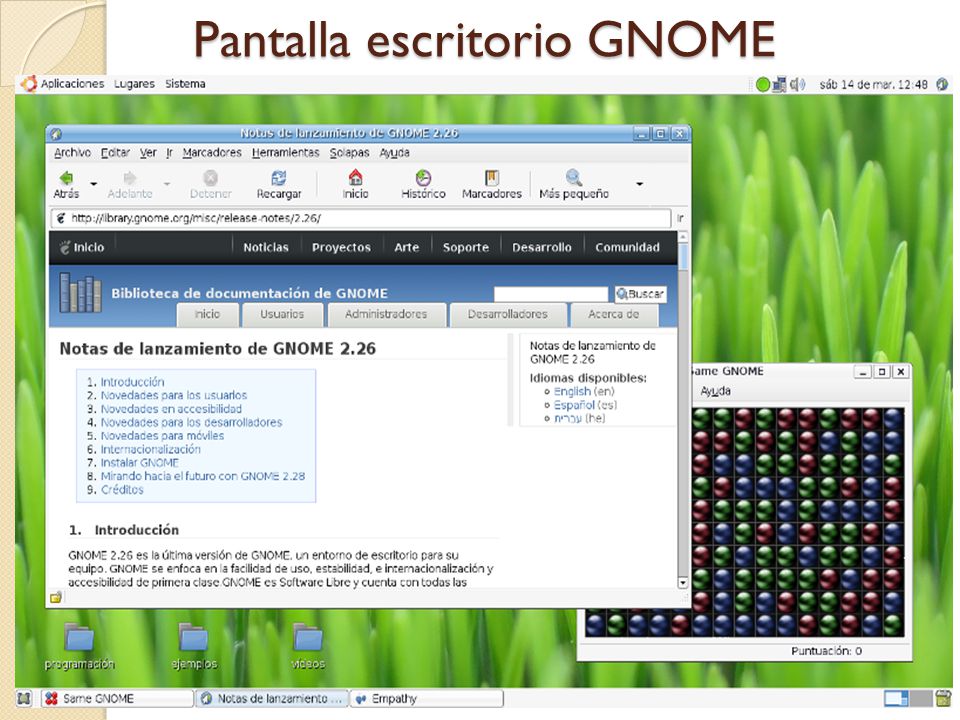Open the Marcadores menu in menu bar
This screenshot has height=720, width=960.
pos(212,152)
